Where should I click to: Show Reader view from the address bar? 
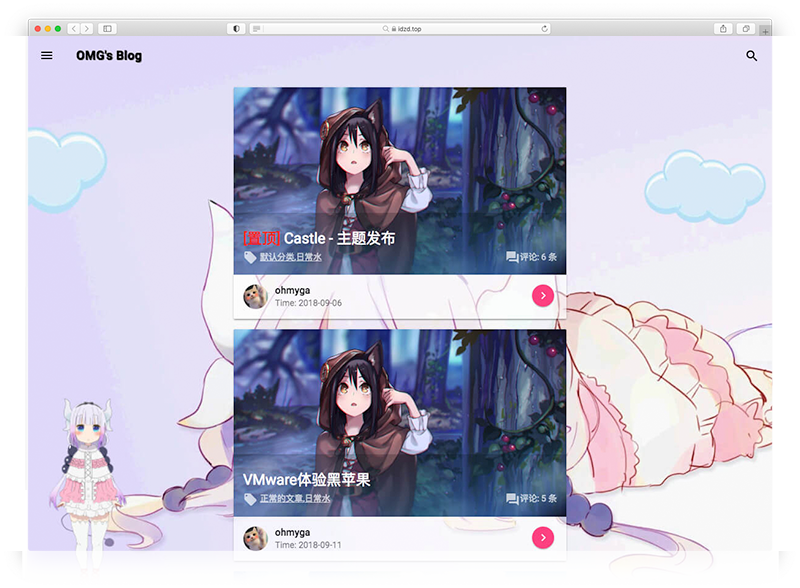coord(257,29)
